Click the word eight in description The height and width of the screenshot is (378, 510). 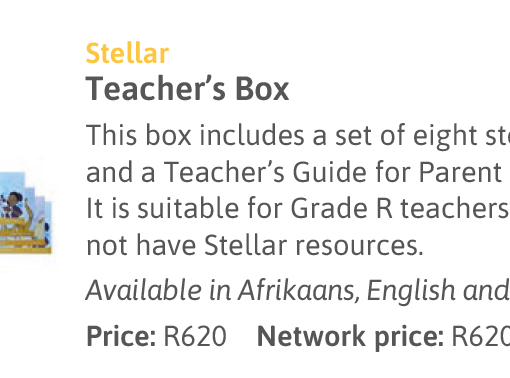point(445,137)
